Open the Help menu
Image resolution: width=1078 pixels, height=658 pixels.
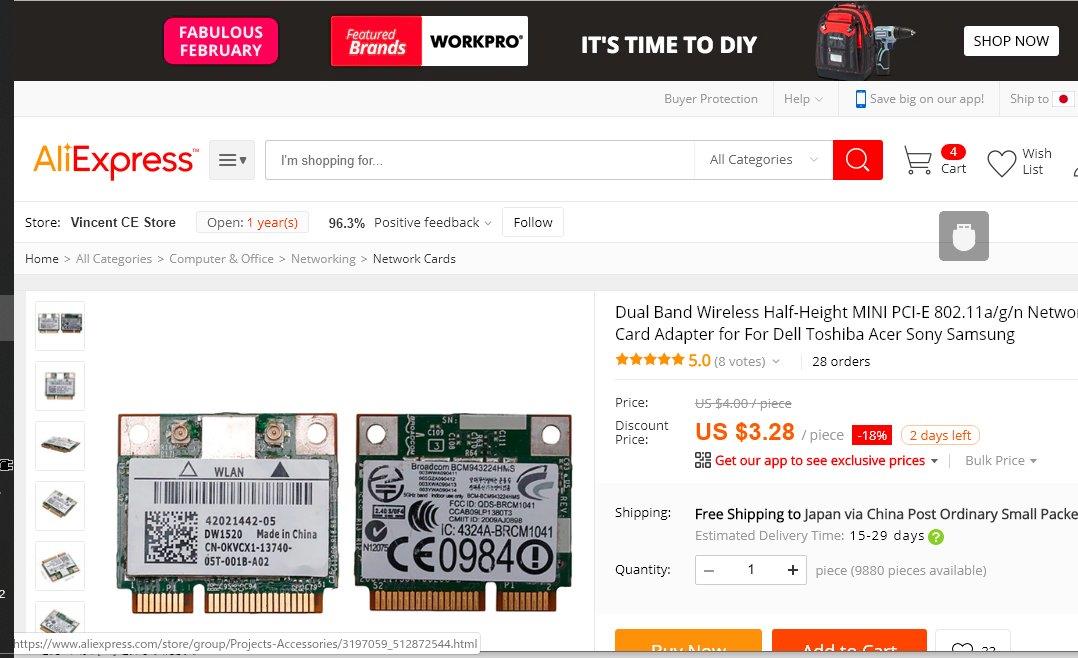(803, 99)
